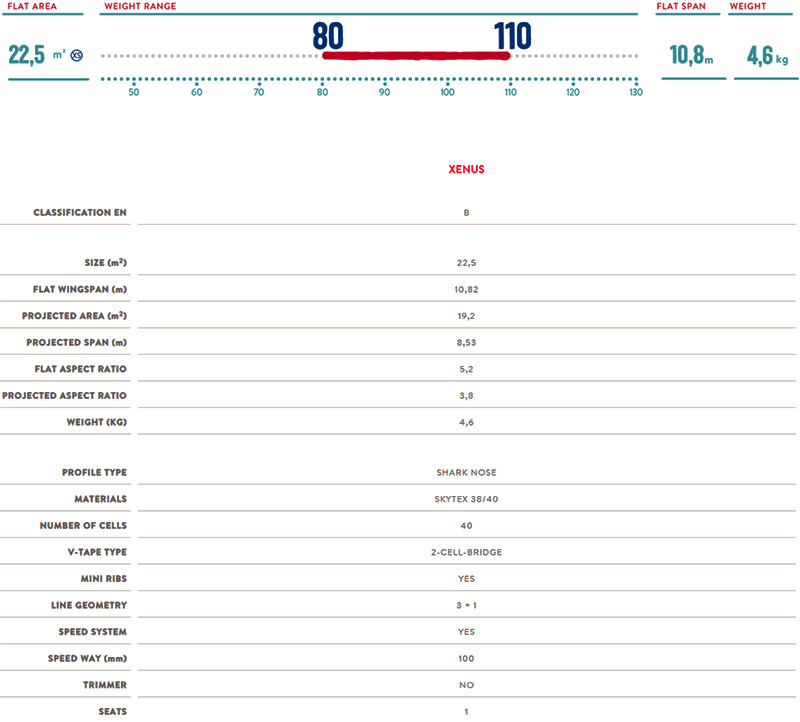Click the number of cells value 40
Image resolution: width=800 pixels, height=722 pixels.
466,526
